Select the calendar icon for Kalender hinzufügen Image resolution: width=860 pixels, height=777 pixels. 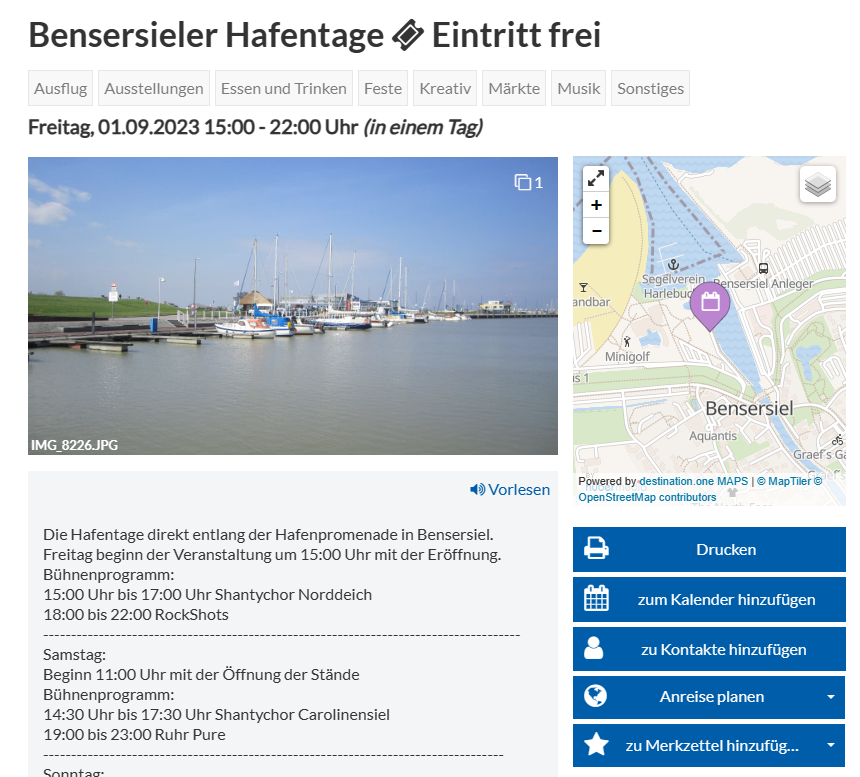[x=597, y=598]
